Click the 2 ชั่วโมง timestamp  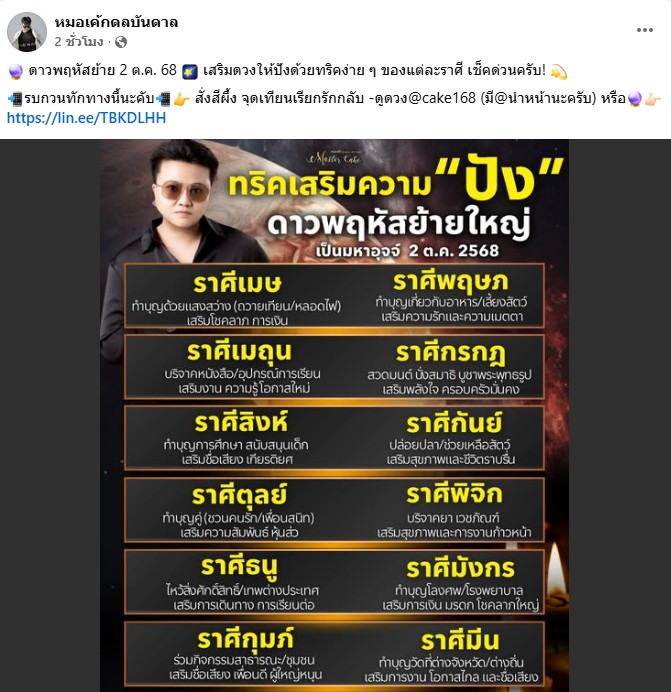79,42
